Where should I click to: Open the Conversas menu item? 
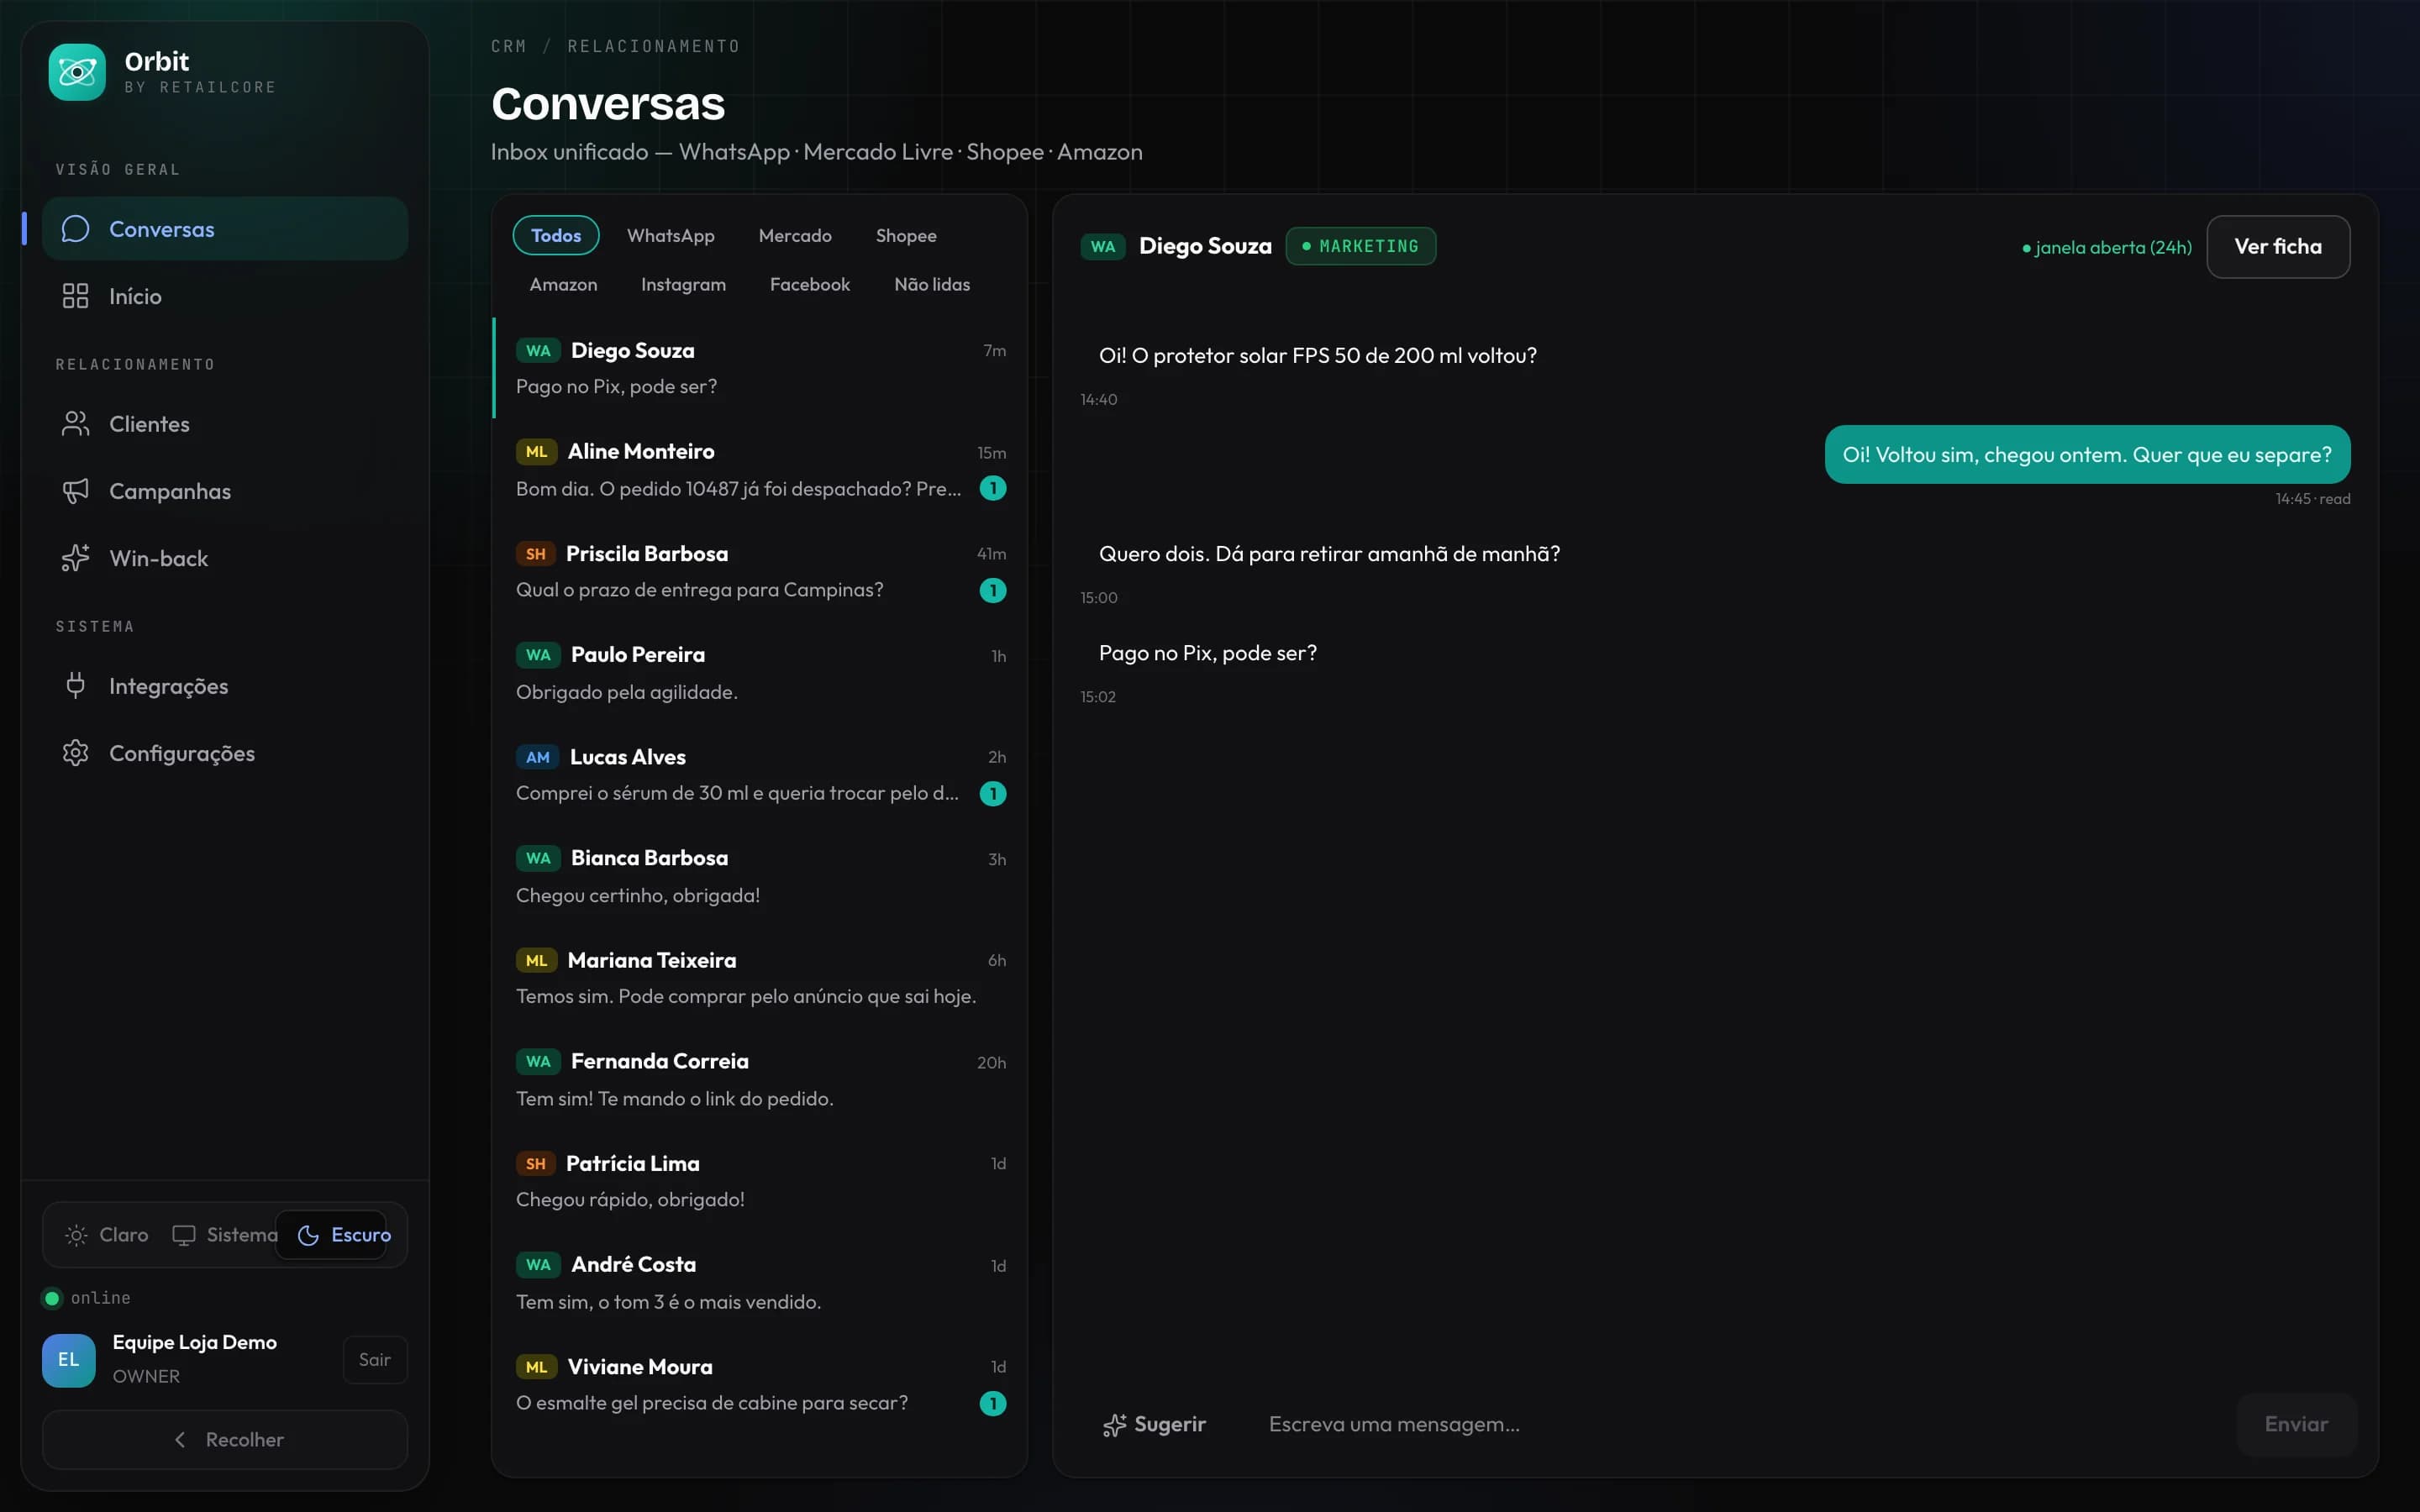click(225, 229)
